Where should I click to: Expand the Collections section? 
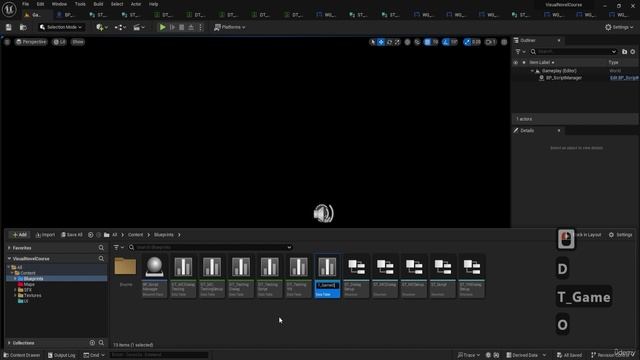pos(9,343)
